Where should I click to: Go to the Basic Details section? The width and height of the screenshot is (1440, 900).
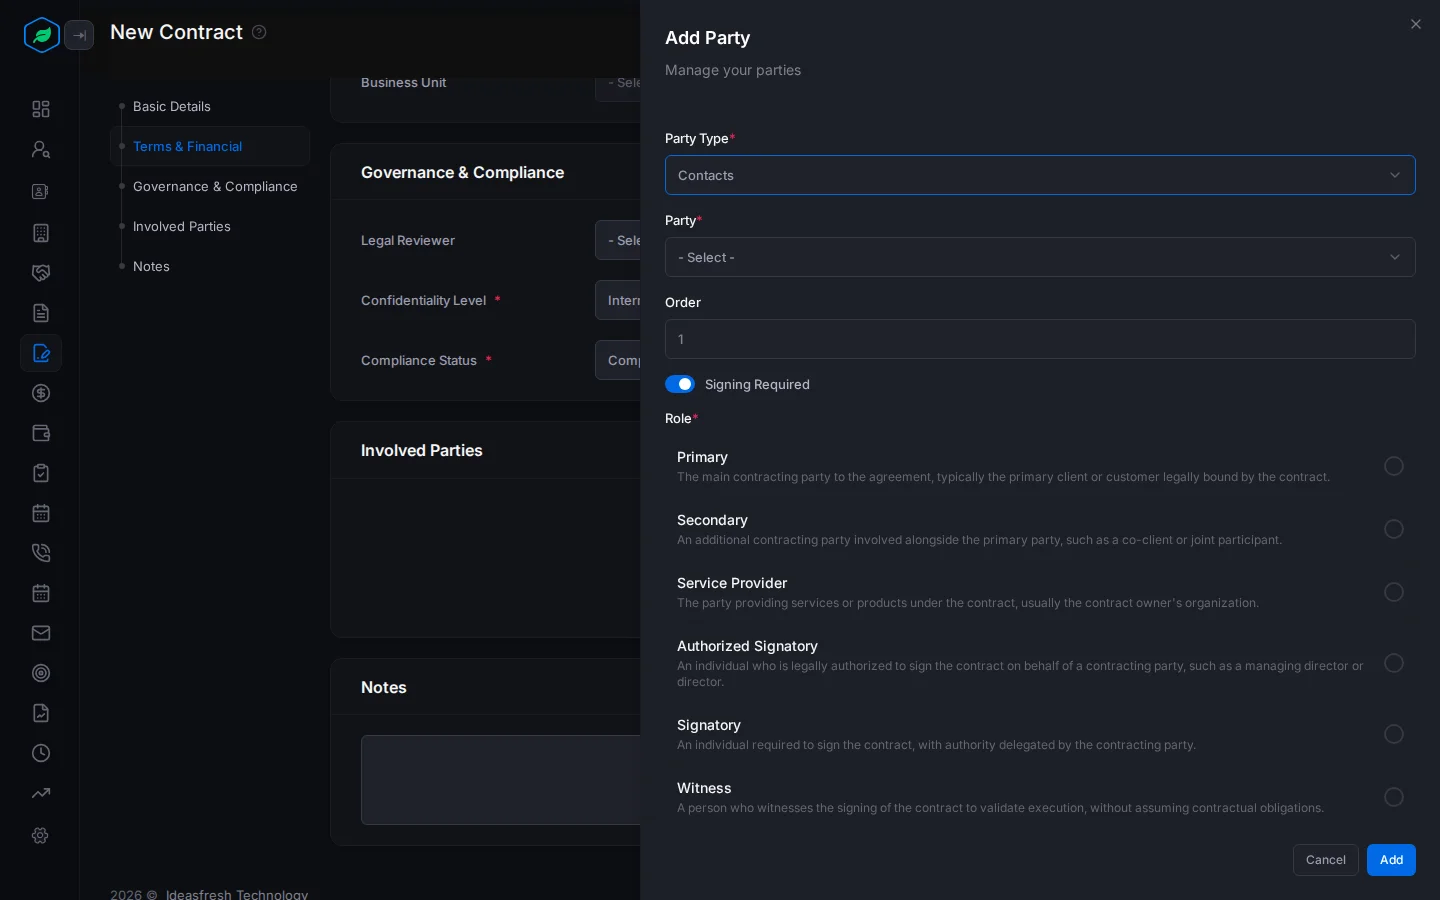[x=172, y=106]
